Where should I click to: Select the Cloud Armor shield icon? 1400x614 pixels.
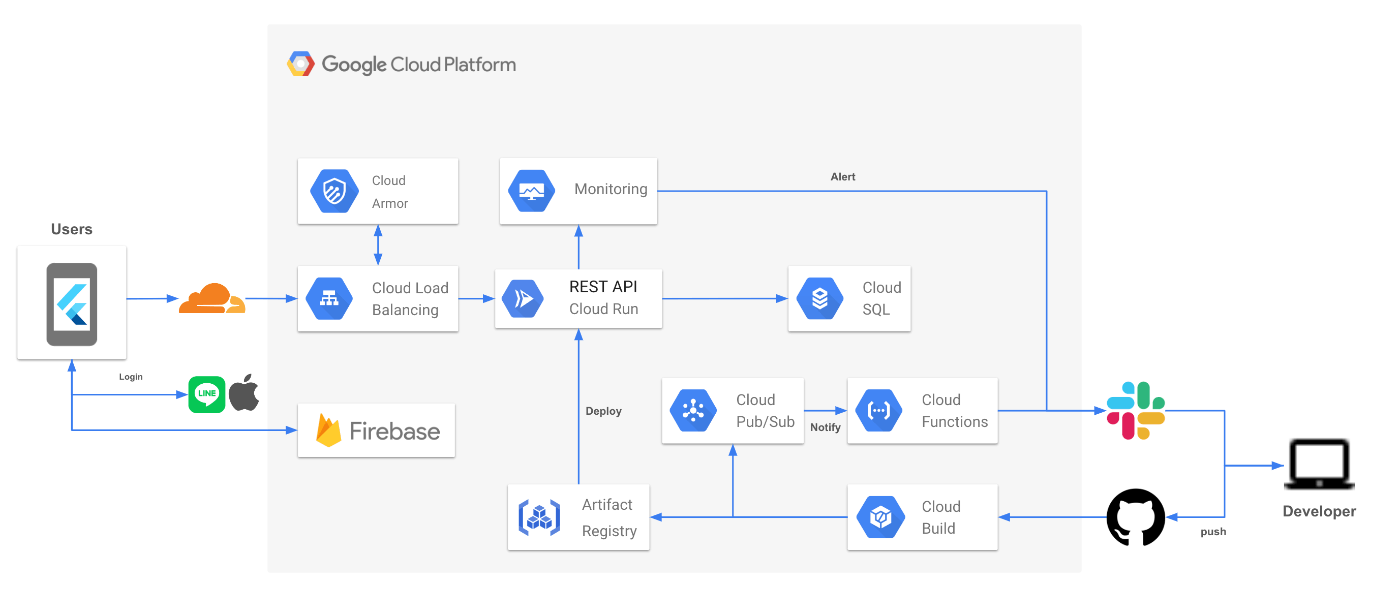click(333, 191)
